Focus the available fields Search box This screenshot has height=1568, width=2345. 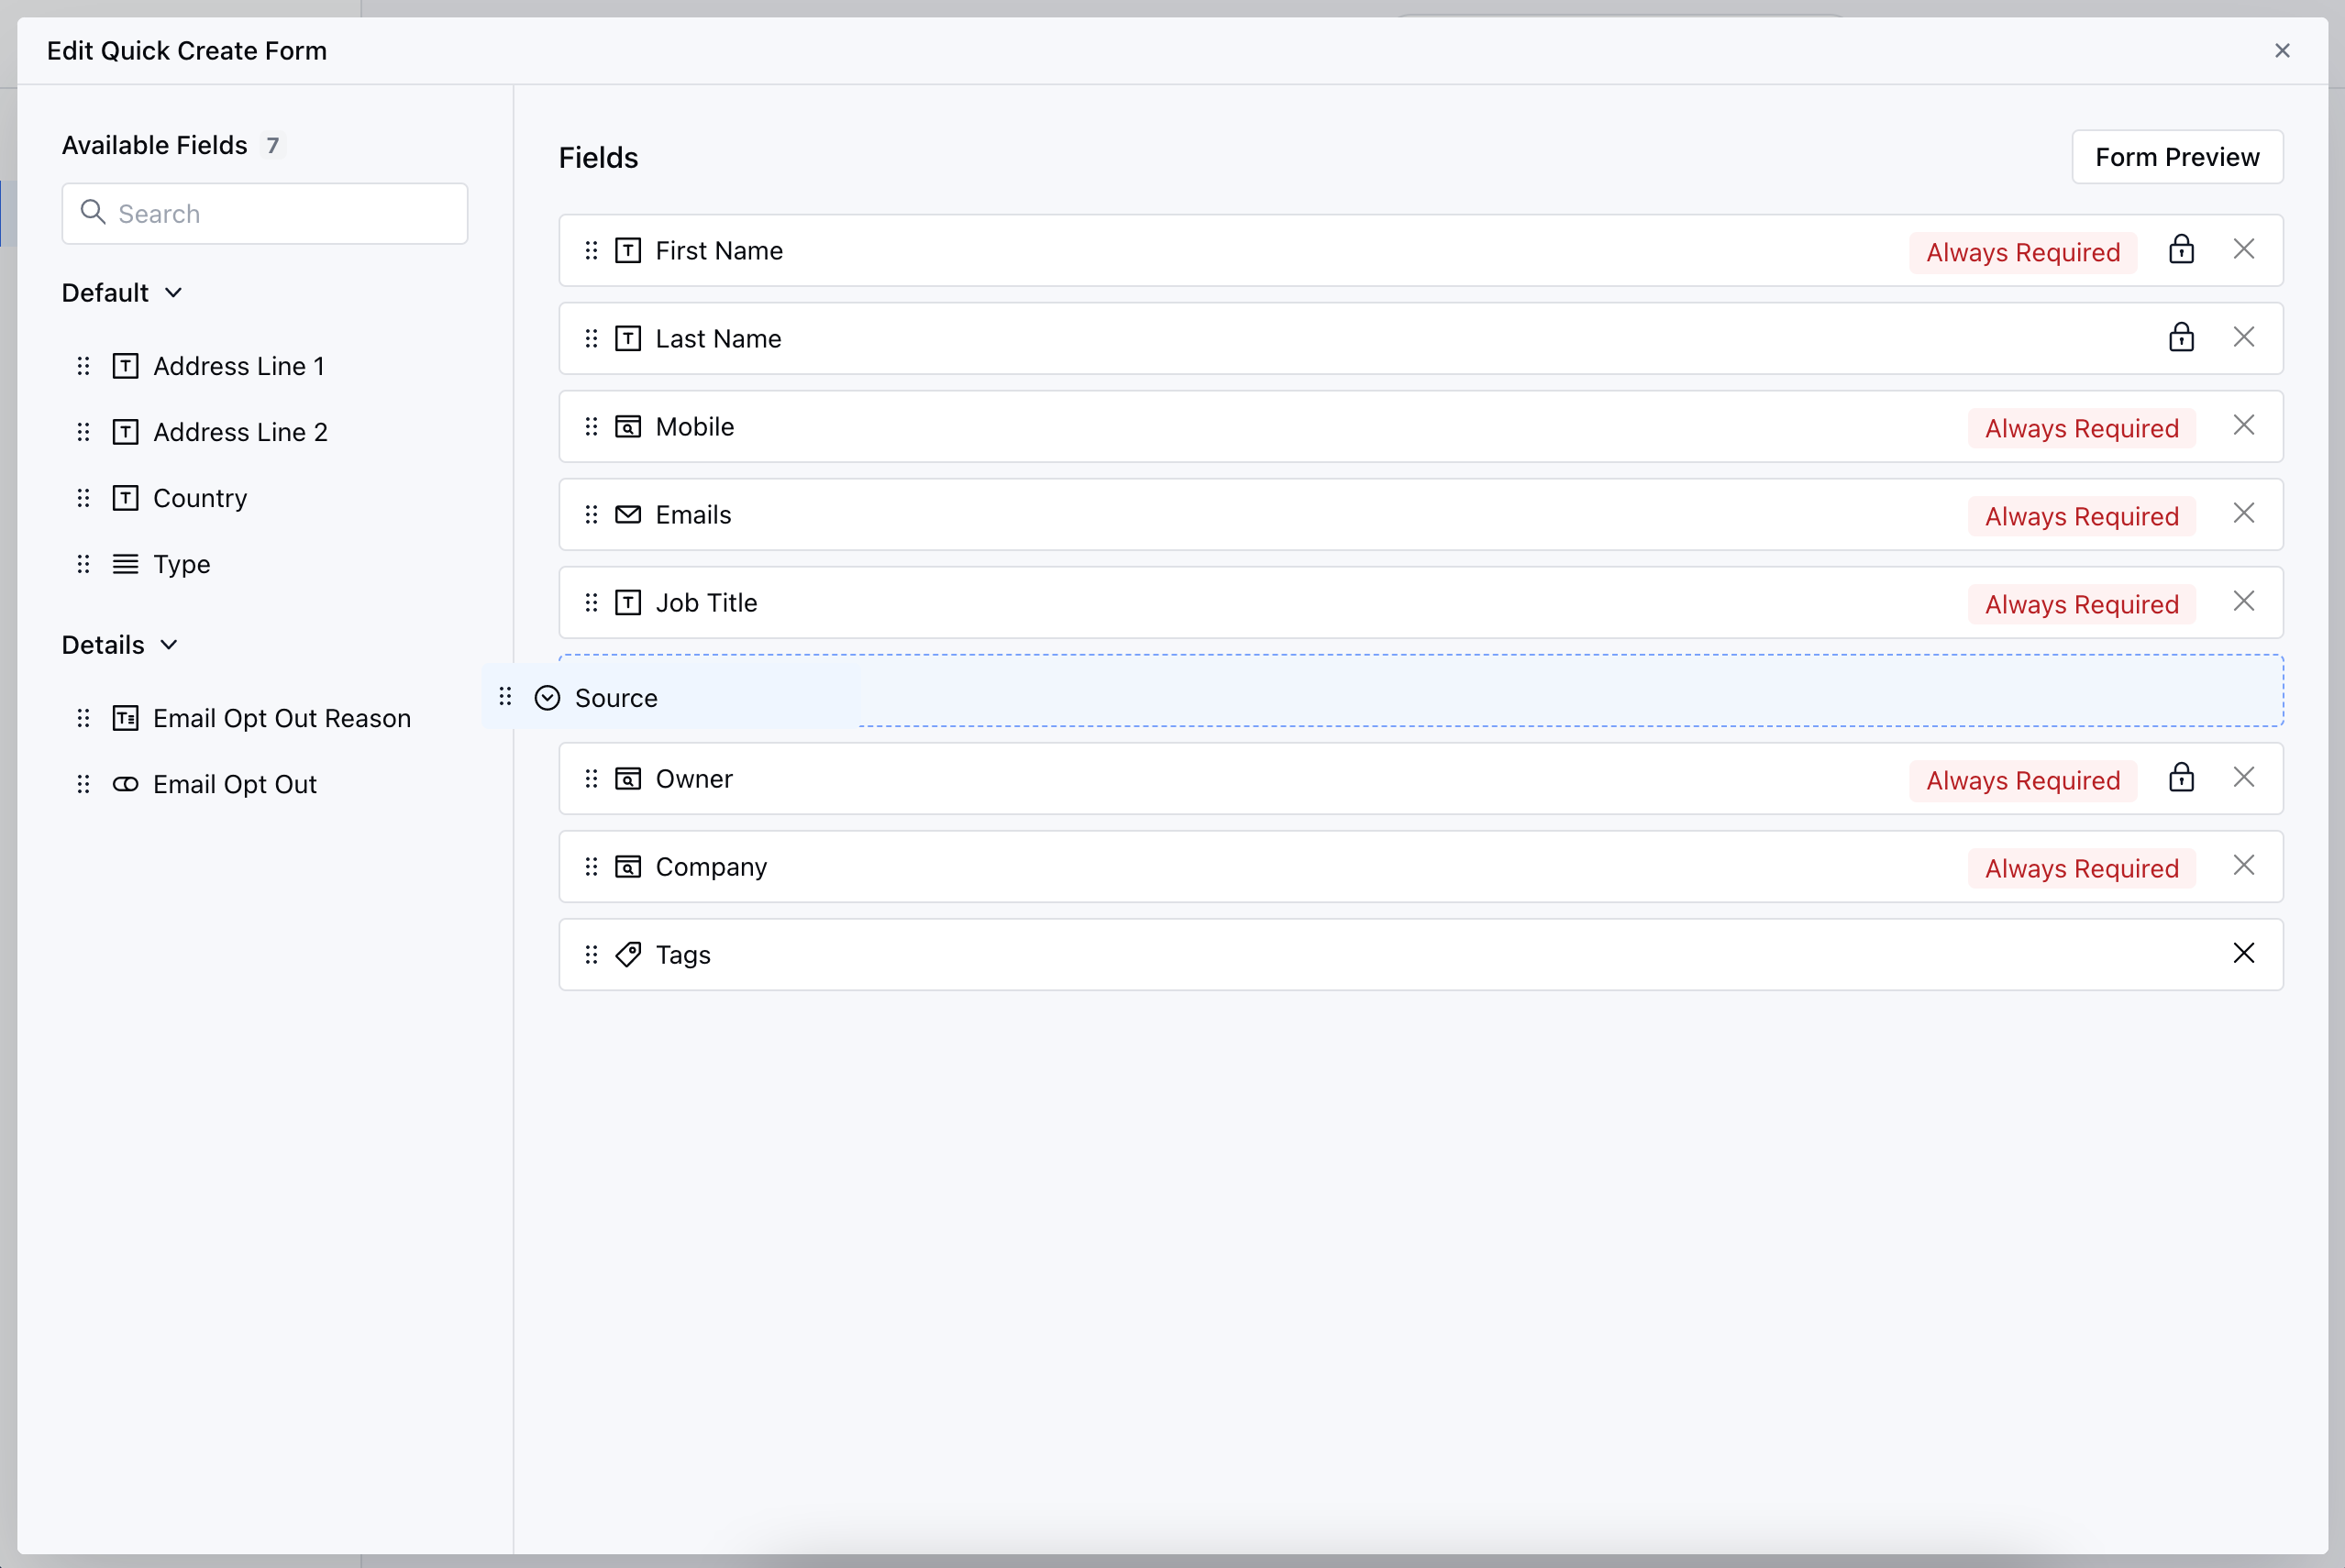pyautogui.click(x=265, y=214)
